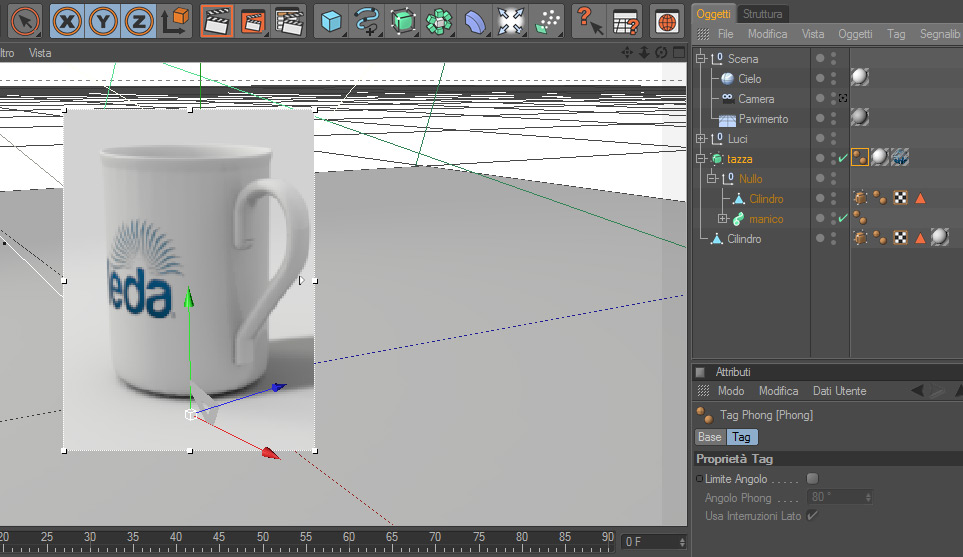Image resolution: width=963 pixels, height=557 pixels.
Task: Disable the tazza generator green checkmark
Action: (843, 158)
